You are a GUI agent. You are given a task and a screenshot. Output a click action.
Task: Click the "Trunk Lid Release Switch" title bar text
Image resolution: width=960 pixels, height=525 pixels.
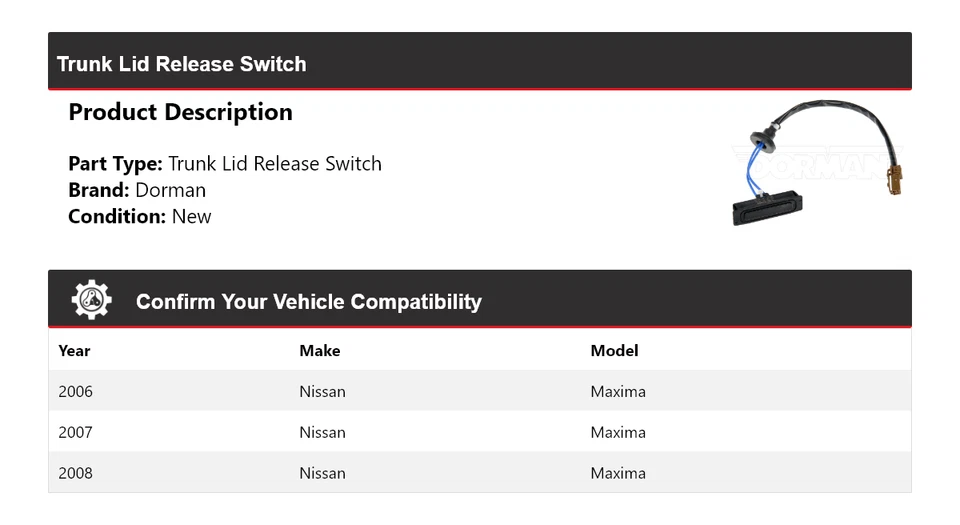181,64
